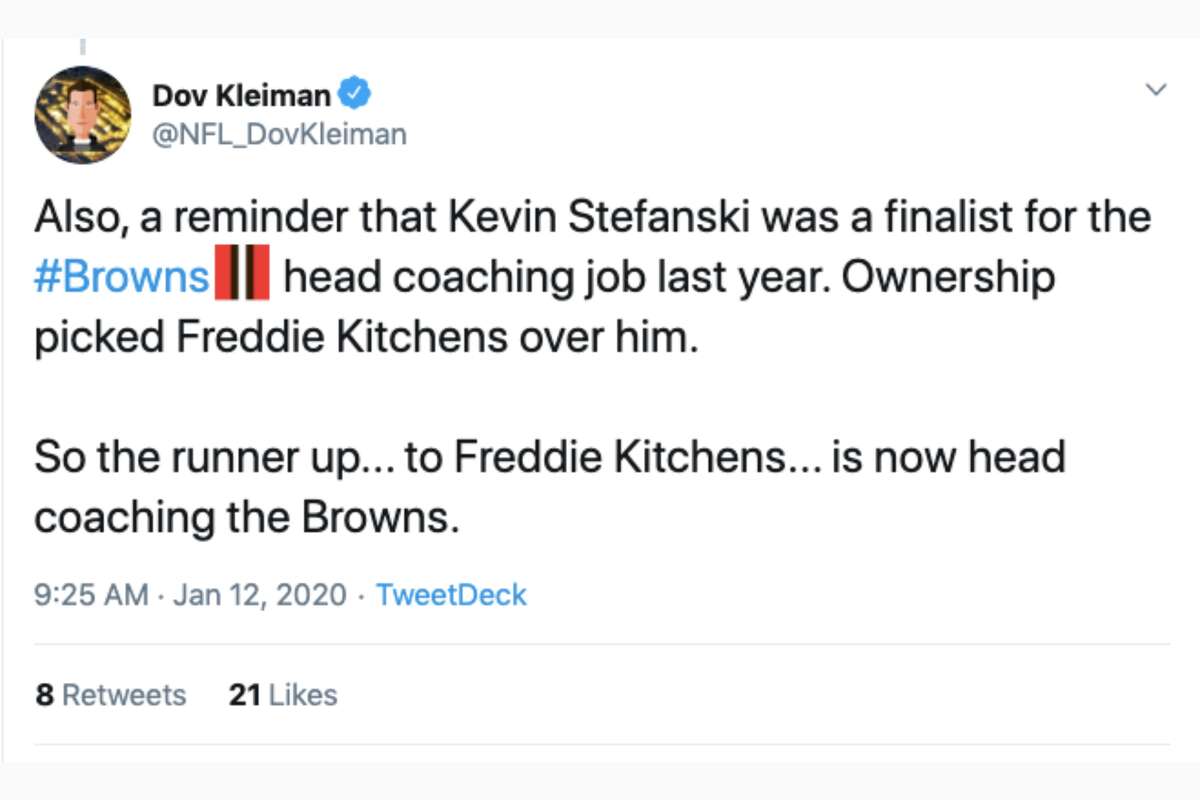Select the Dov Kleiman display name
The width and height of the screenshot is (1200, 800).
[x=240, y=94]
